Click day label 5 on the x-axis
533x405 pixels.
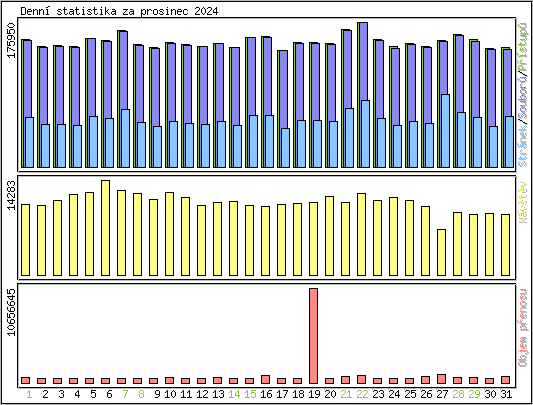coord(93,394)
